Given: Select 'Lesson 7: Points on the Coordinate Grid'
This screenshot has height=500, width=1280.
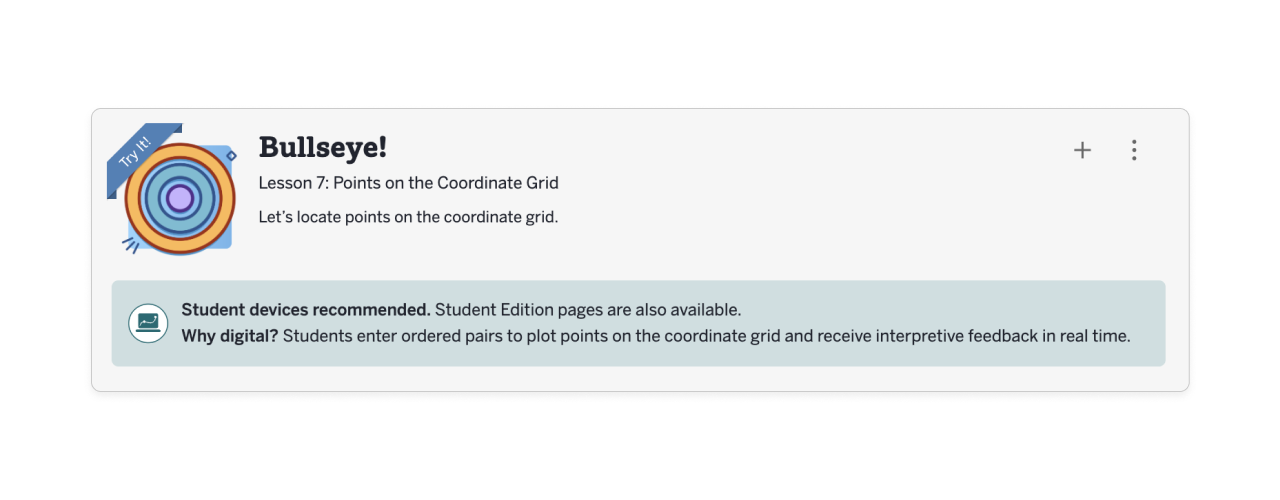Looking at the screenshot, I should pyautogui.click(x=408, y=183).
